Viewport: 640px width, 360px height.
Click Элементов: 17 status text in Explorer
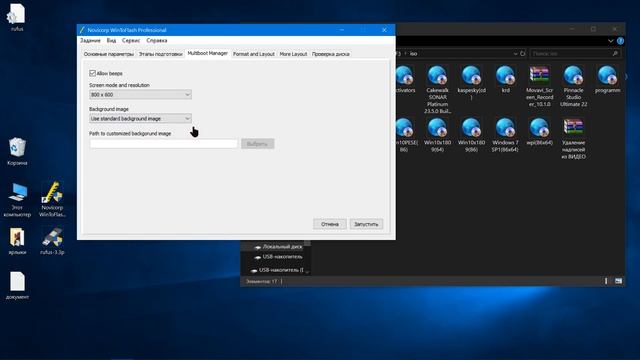coord(261,281)
